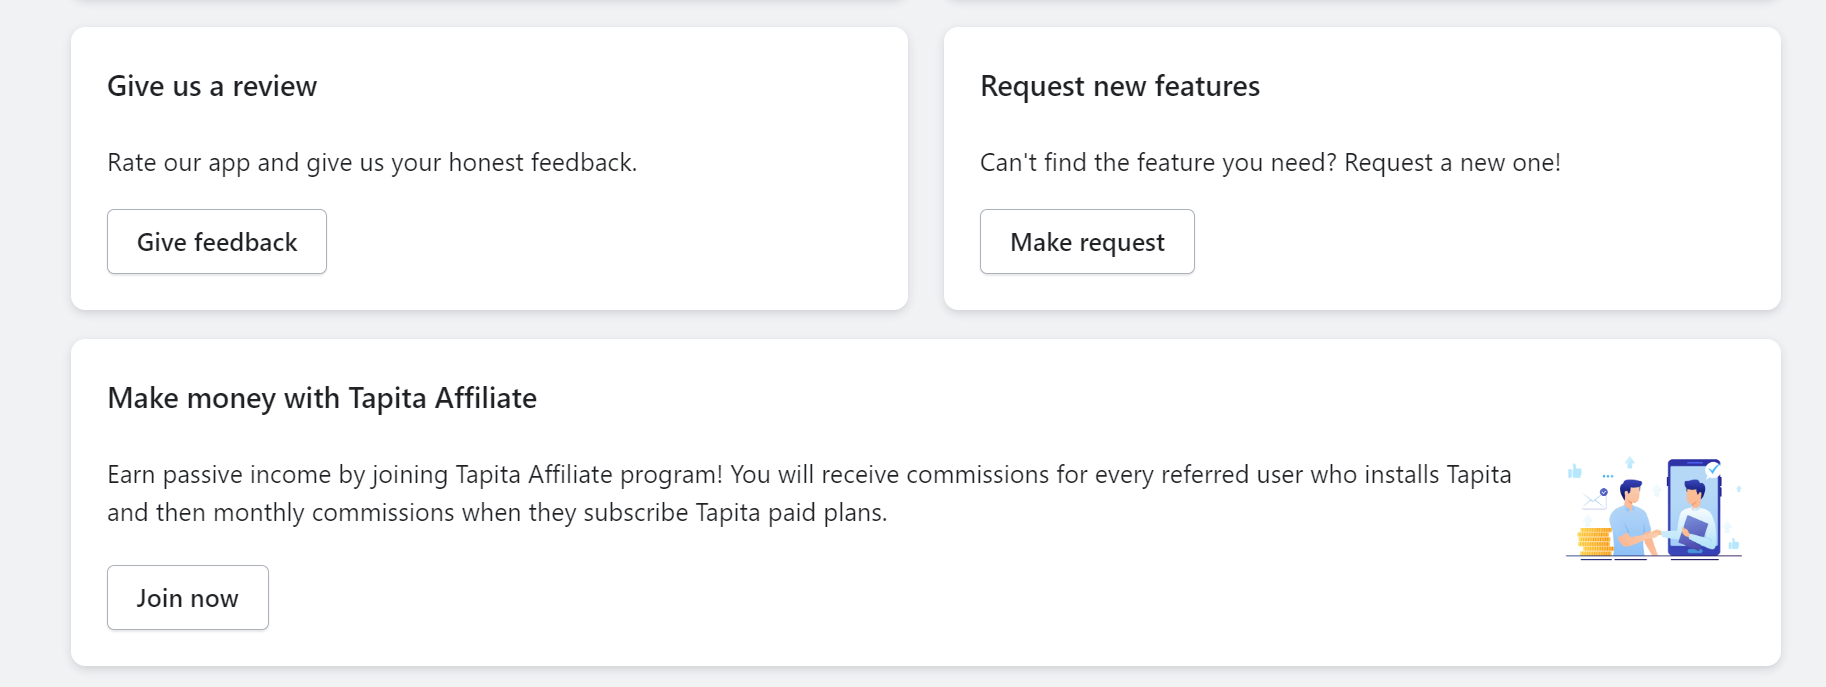Join the Tapita Affiliate program now
Viewport: 1826px width, 687px height.
tap(188, 598)
